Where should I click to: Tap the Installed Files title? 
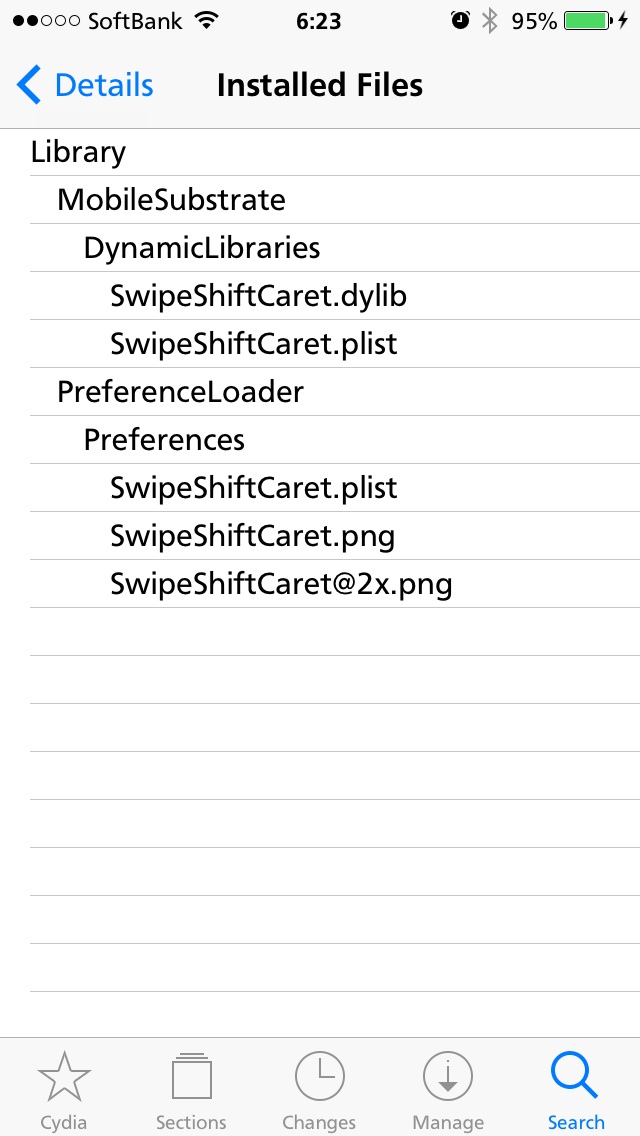point(320,85)
